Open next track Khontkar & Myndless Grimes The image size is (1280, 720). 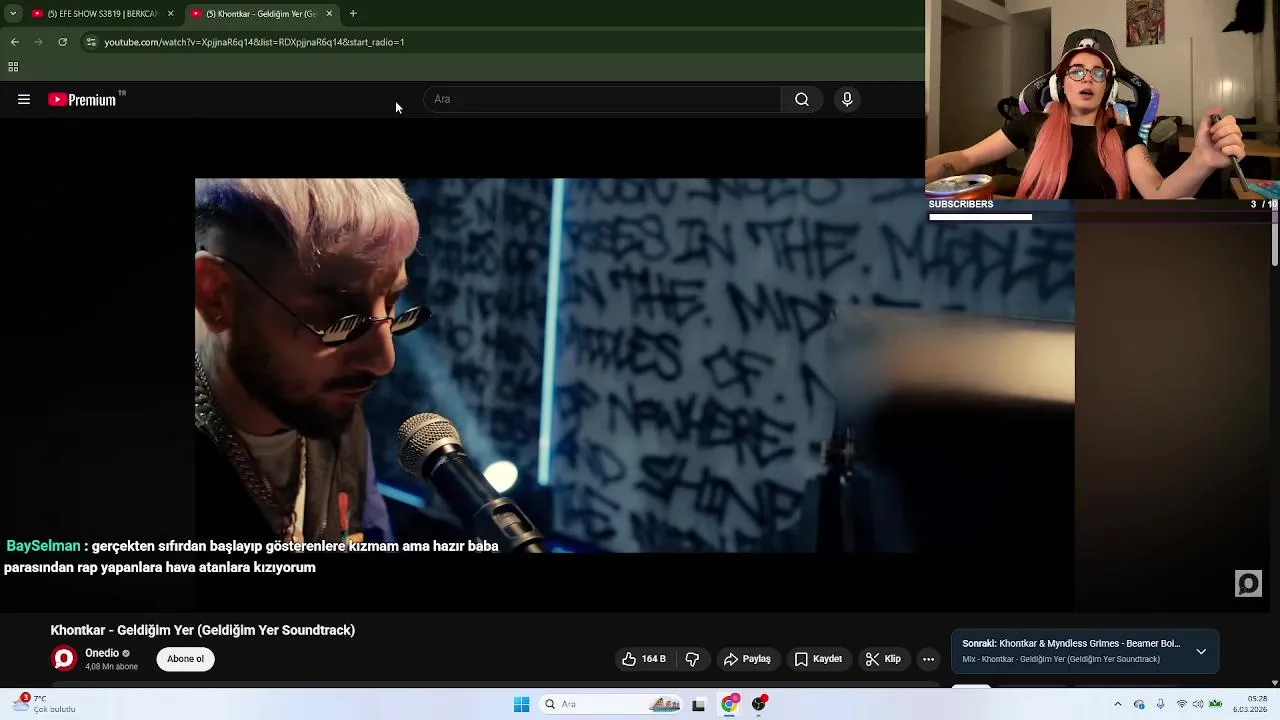tap(1071, 644)
